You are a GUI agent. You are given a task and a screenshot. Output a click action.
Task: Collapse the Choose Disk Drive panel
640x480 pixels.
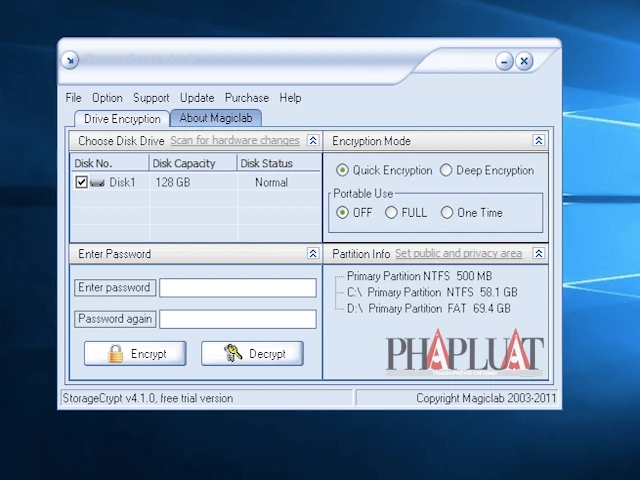[x=313, y=141]
